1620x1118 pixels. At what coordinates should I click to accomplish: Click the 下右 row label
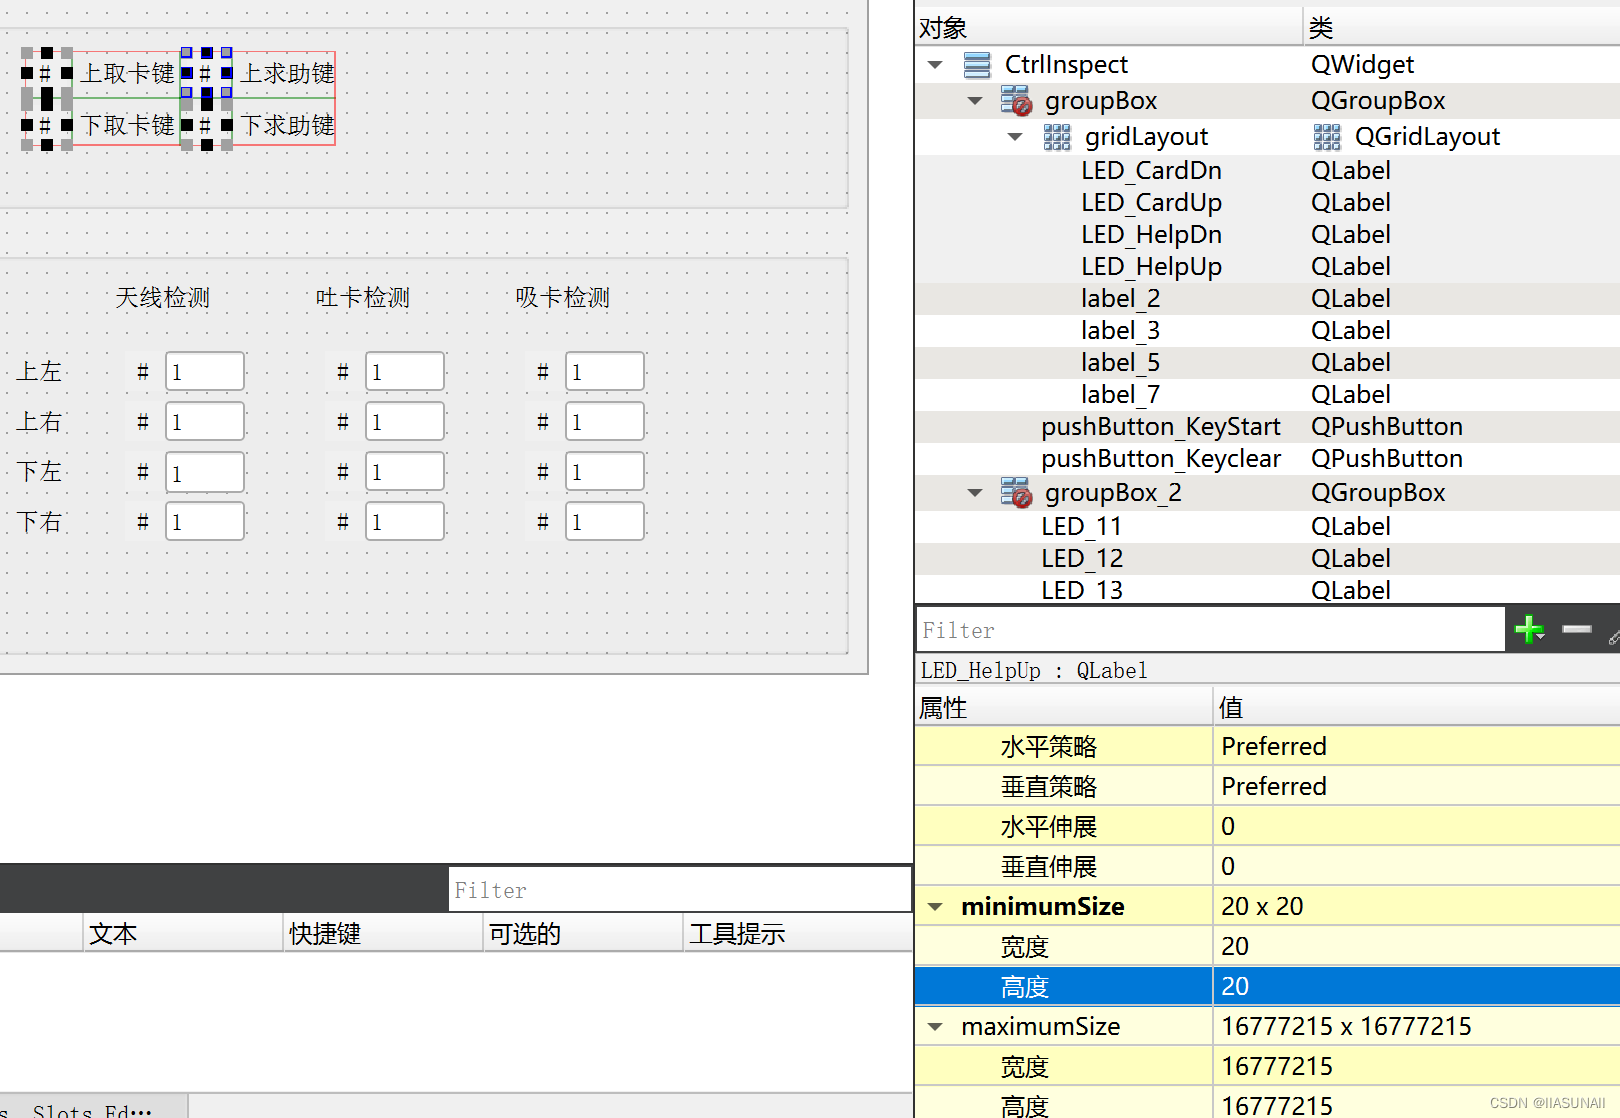click(x=39, y=522)
